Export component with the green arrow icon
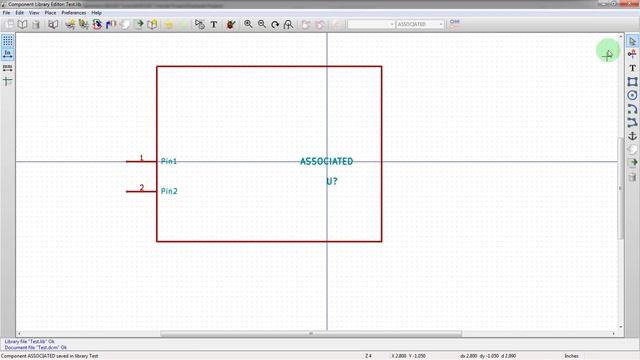The width and height of the screenshot is (640, 360). 139,24
